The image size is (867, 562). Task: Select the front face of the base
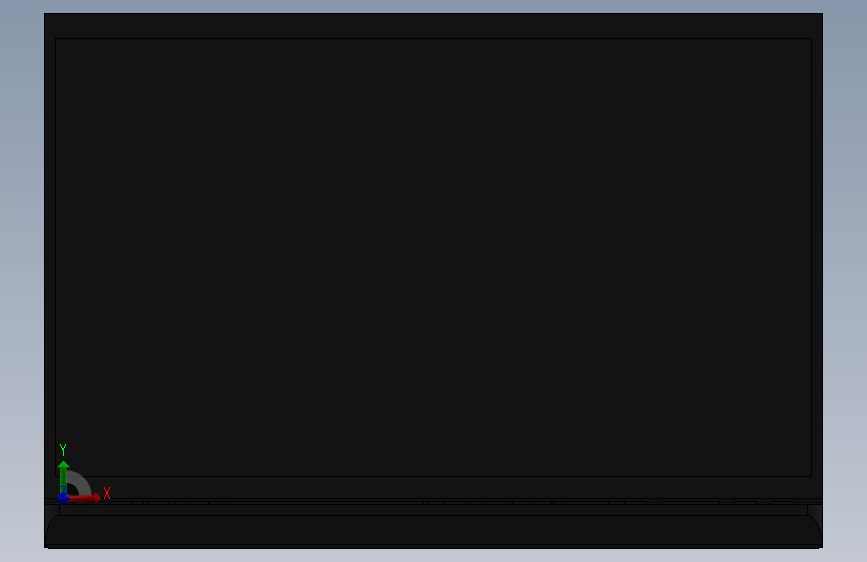(434, 530)
